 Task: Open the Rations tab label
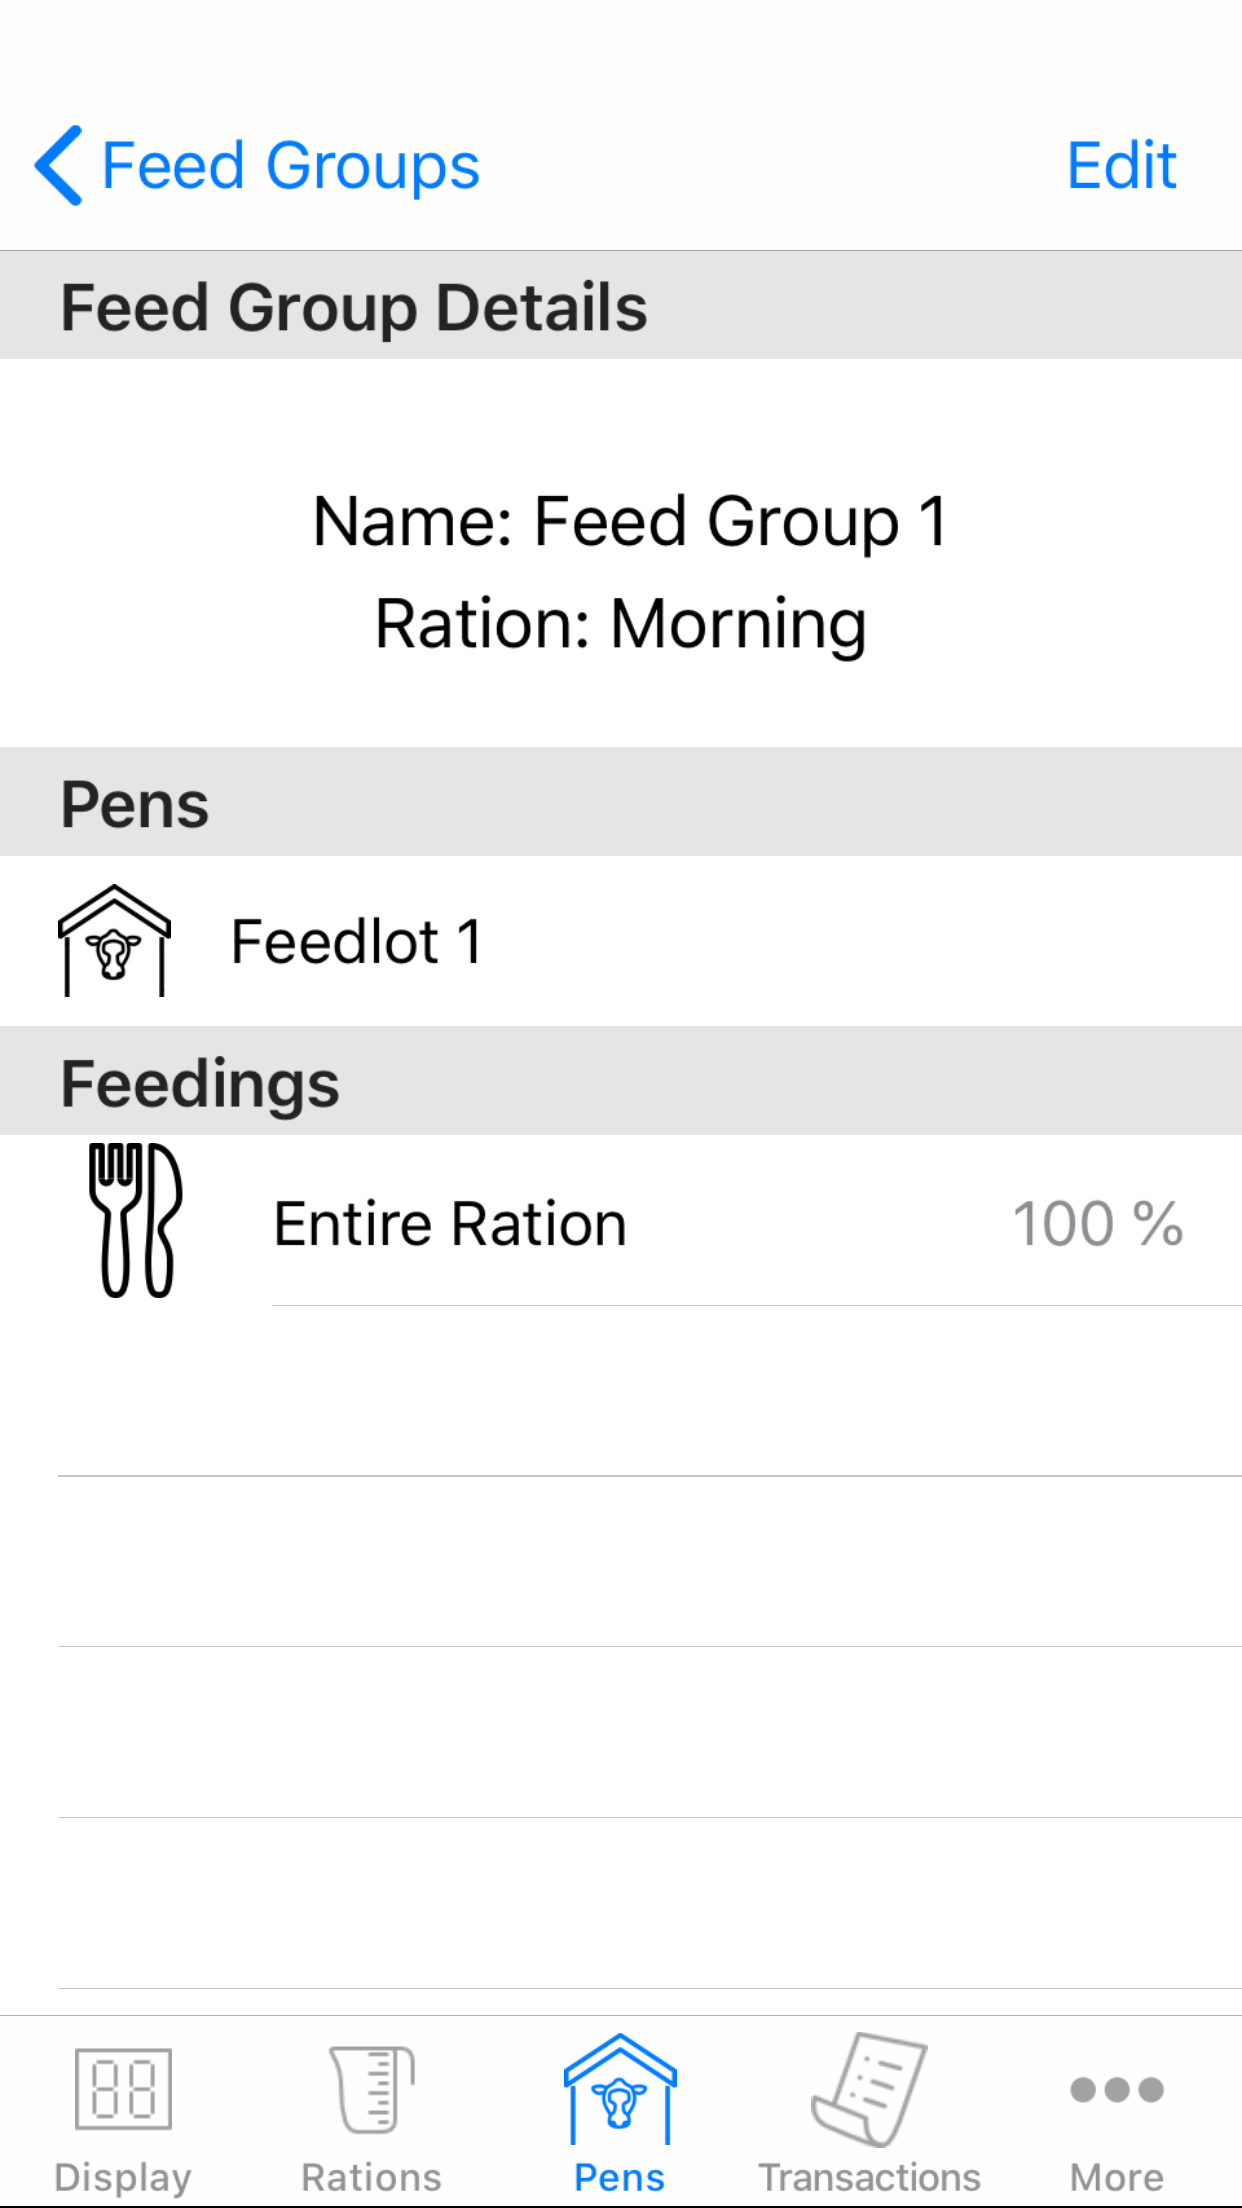(372, 2178)
